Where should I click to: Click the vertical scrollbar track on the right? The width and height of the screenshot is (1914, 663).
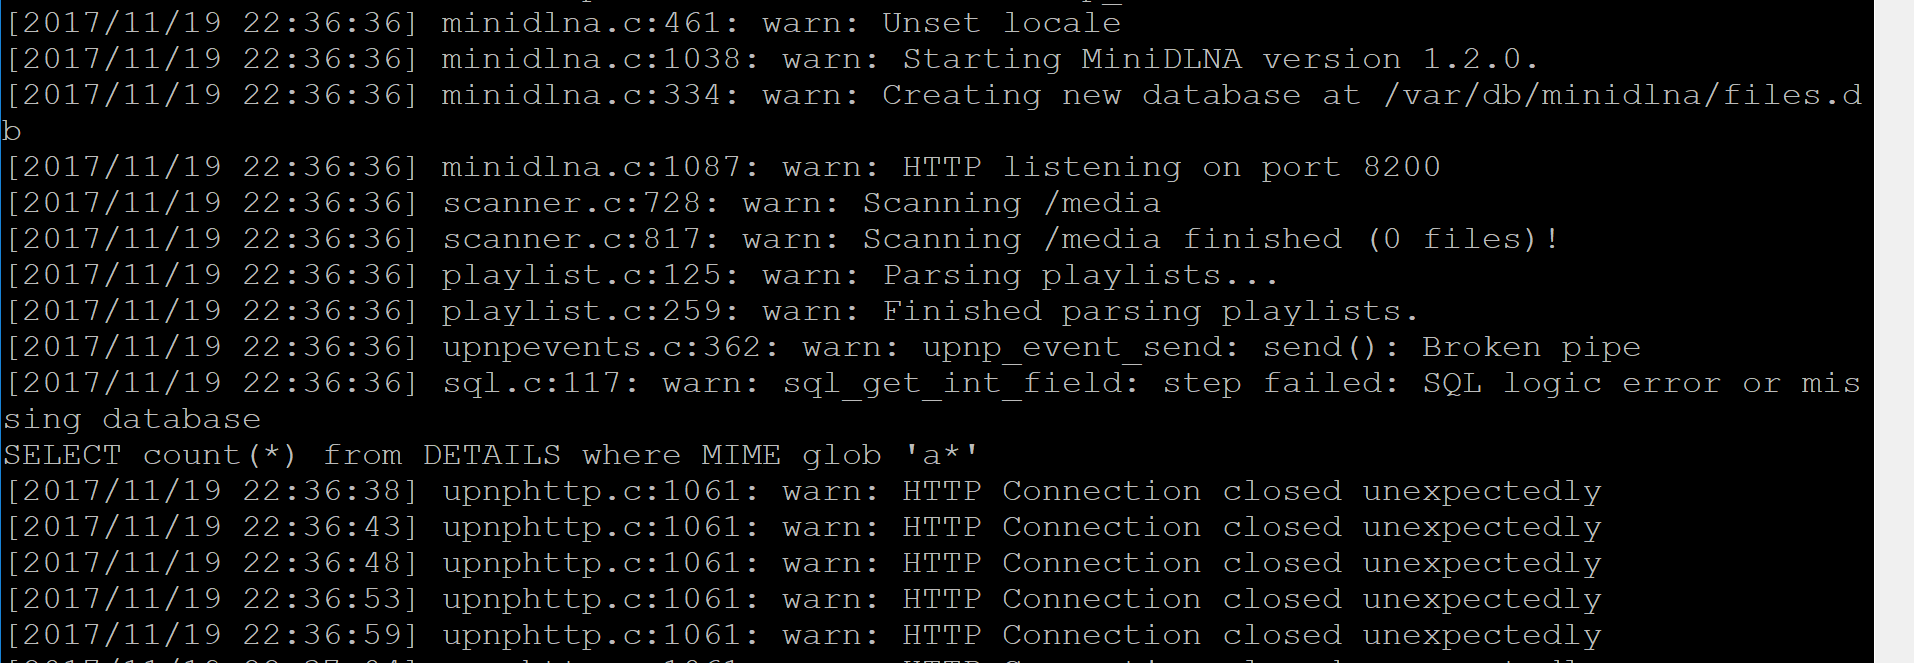pyautogui.click(x=1893, y=330)
